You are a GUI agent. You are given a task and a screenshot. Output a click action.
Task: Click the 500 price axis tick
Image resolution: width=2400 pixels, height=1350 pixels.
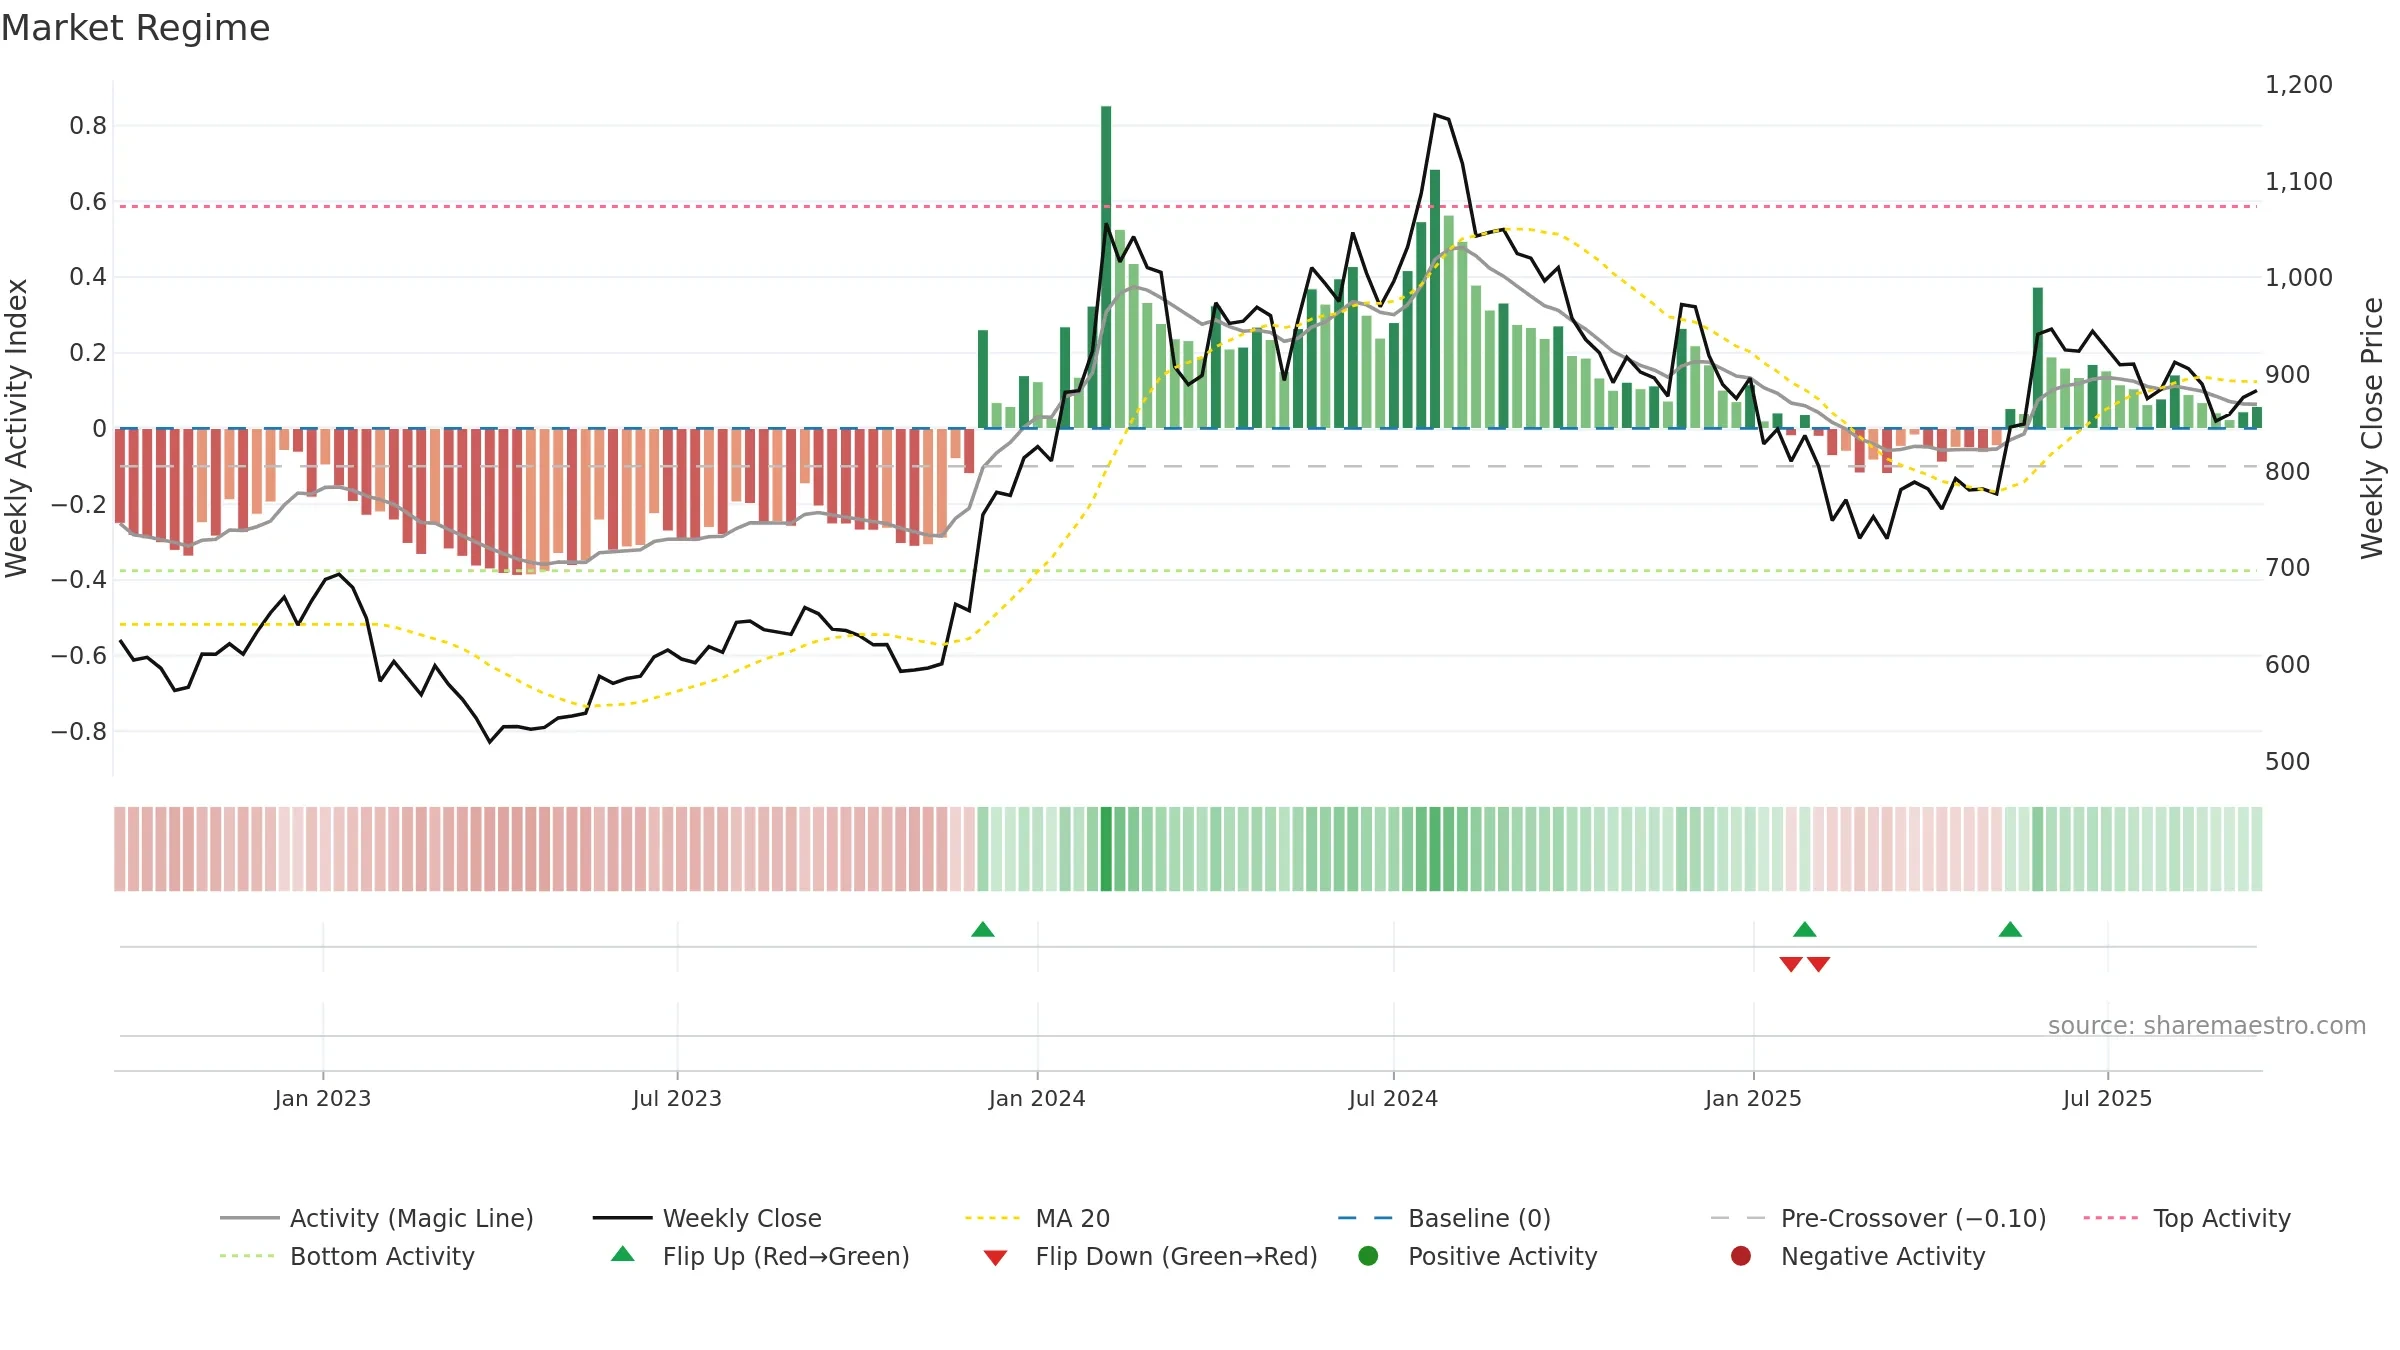[x=2288, y=762]
